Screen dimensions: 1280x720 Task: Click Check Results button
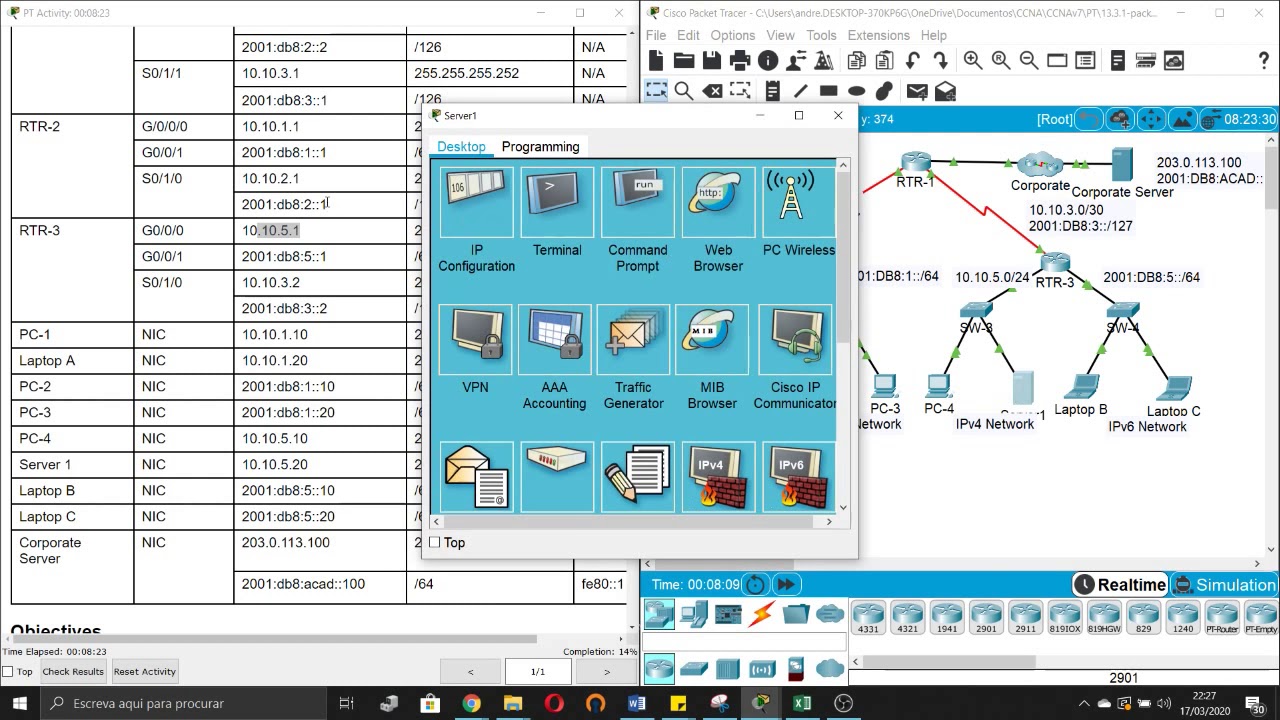click(73, 672)
